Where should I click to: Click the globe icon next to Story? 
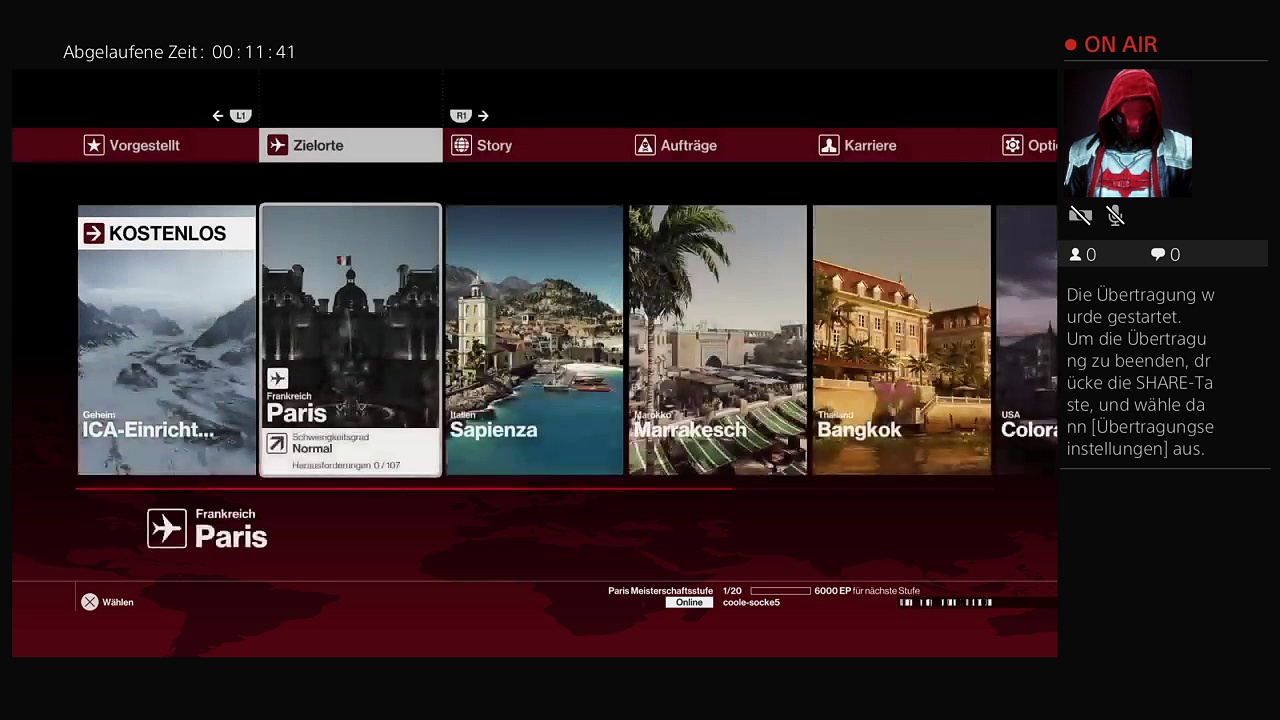461,146
